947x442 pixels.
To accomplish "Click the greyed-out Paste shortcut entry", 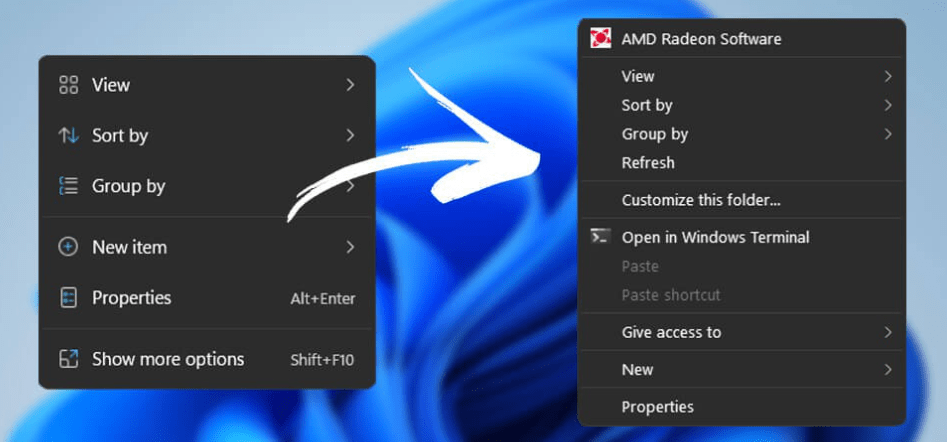I will [742, 295].
